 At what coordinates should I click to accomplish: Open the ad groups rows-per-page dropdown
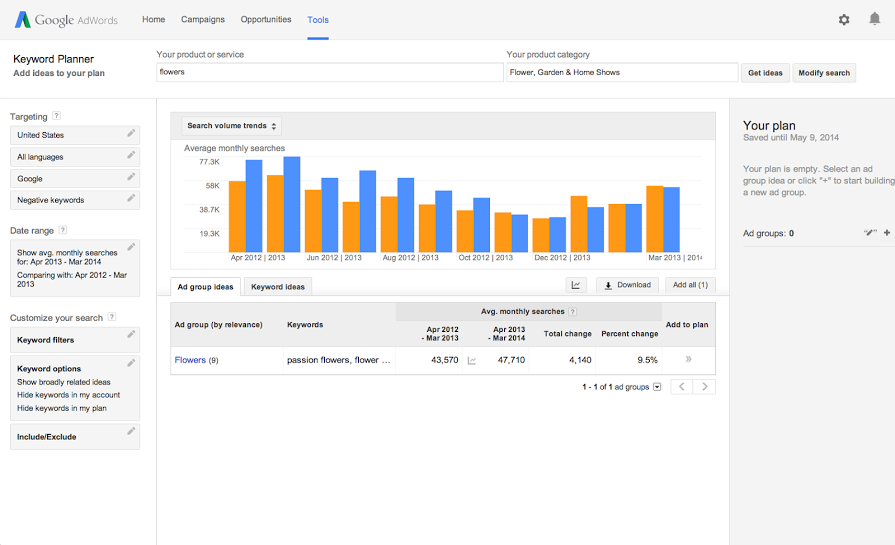coord(657,387)
